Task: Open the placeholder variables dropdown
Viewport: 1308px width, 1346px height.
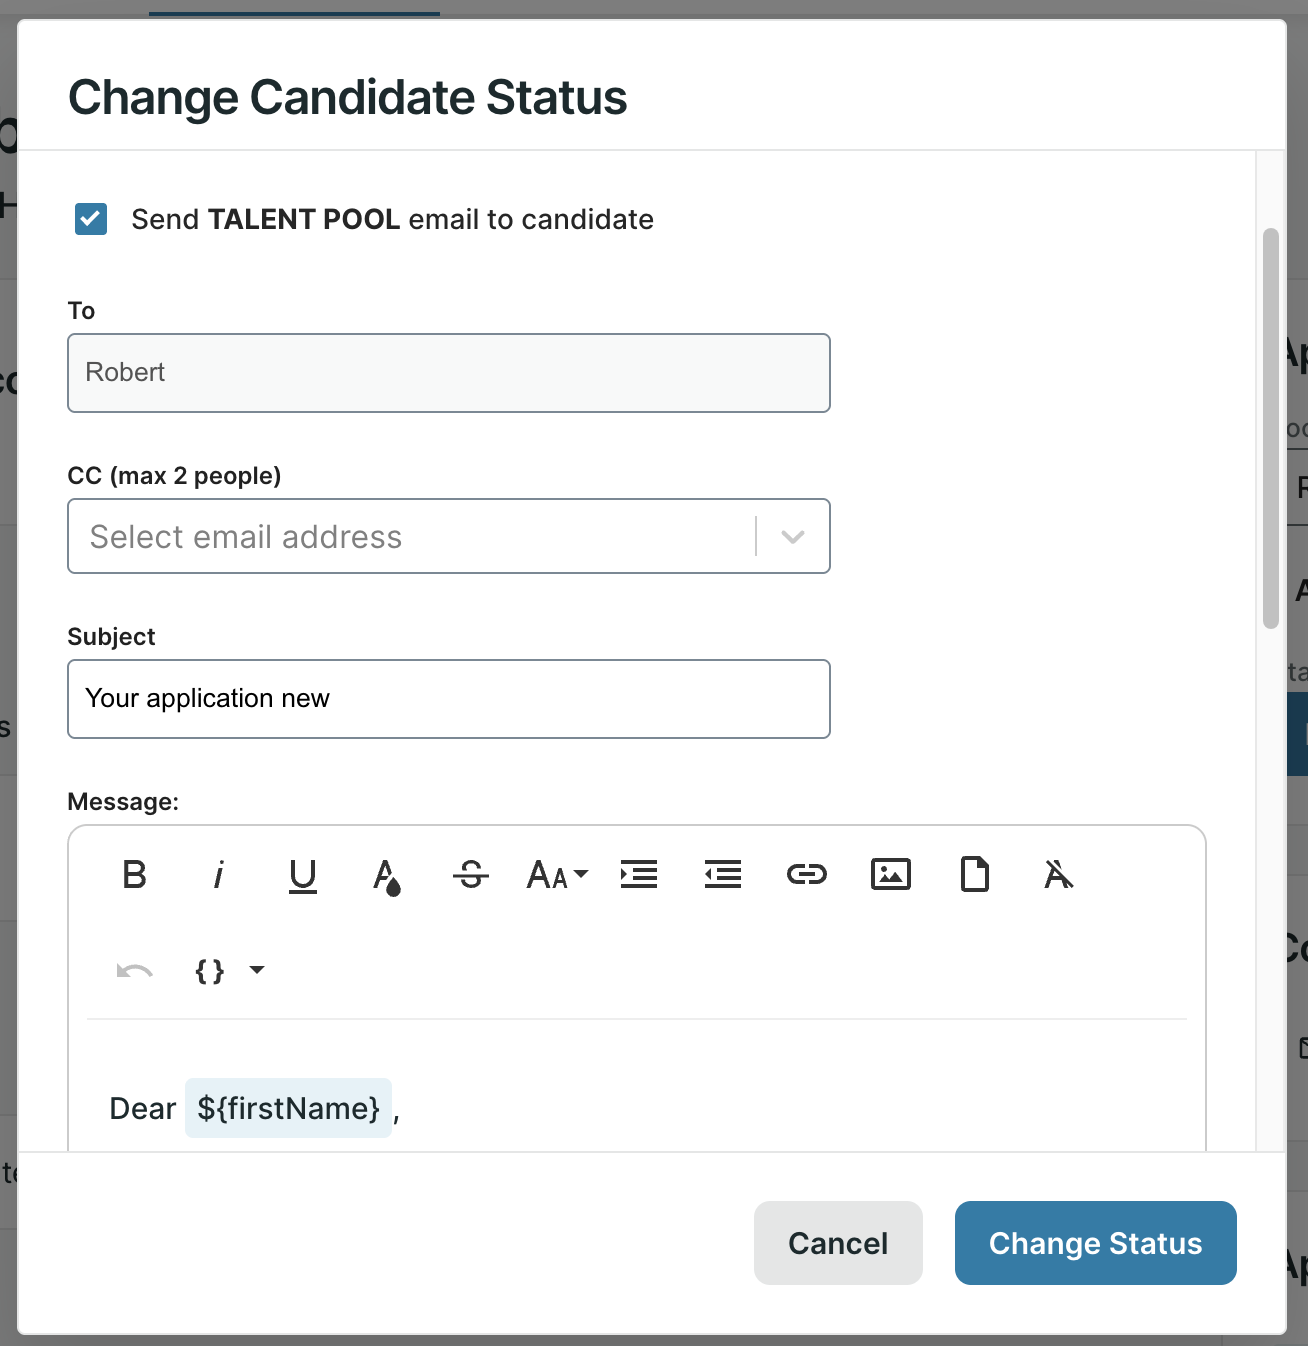Action: click(230, 971)
